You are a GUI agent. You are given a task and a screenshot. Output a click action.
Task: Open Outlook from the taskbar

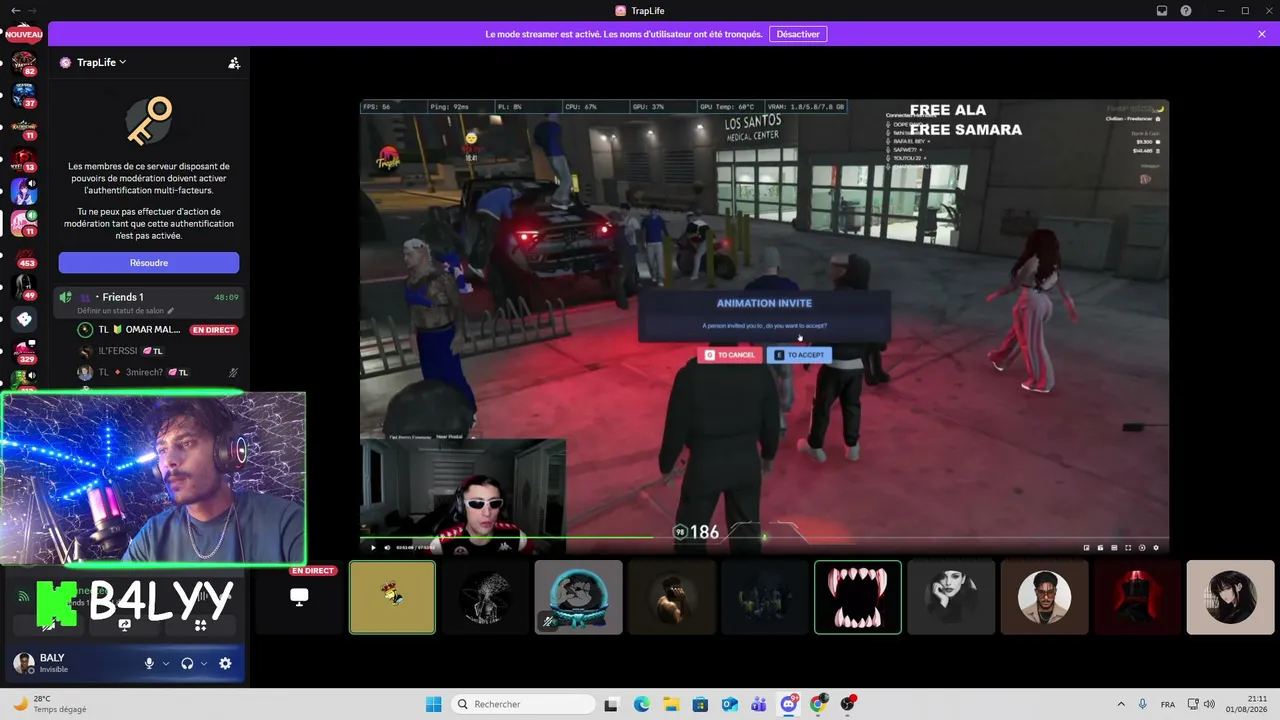(730, 704)
